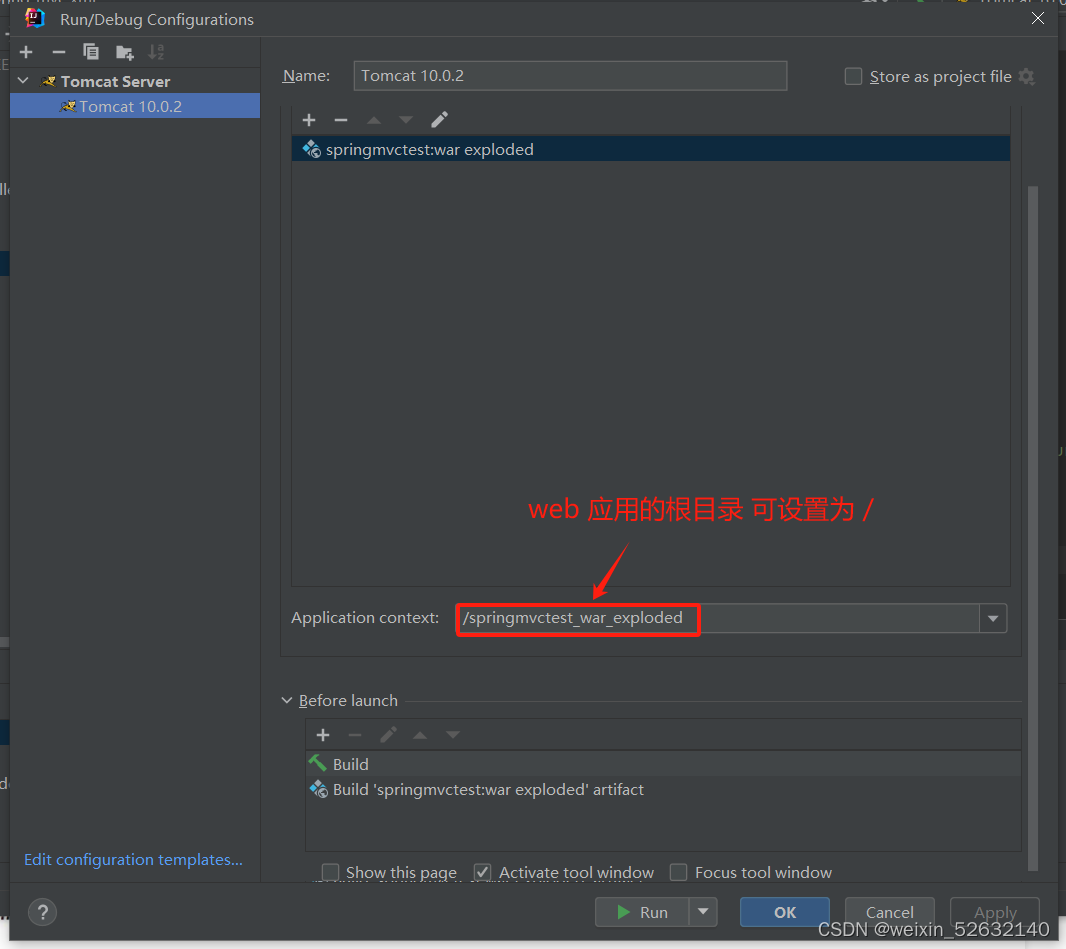This screenshot has height=949, width=1066.
Task: Add a Before launch task
Action: point(323,735)
